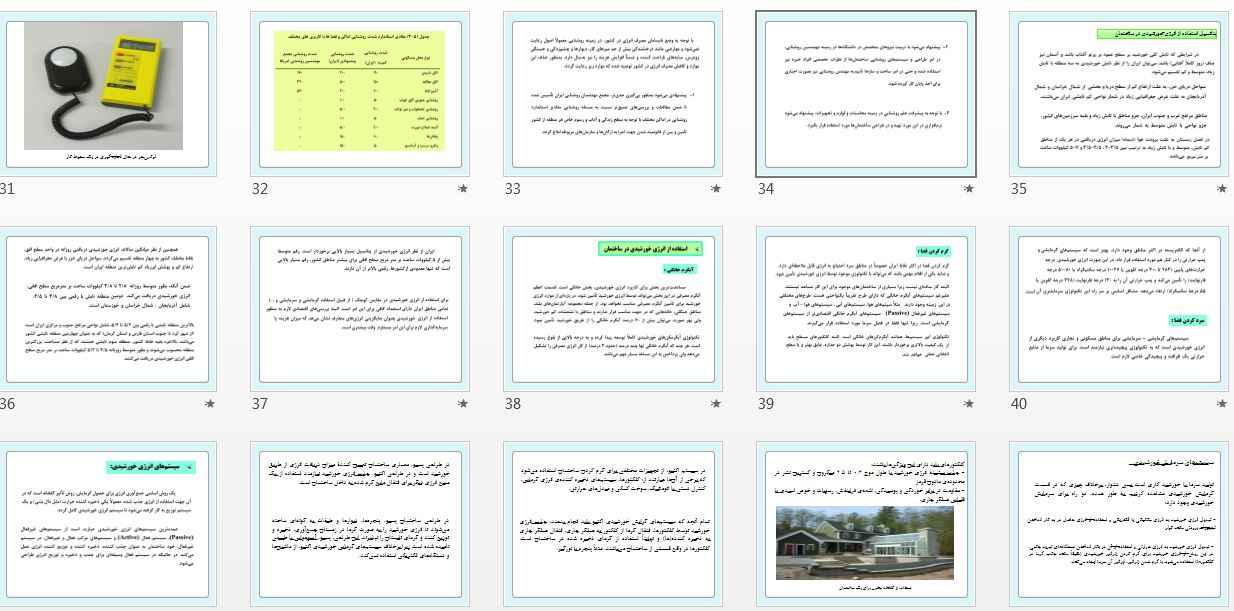Viewport: 1234px width, 611px height.
Task: Select slide 35 with the green heading
Action: [x=1119, y=94]
